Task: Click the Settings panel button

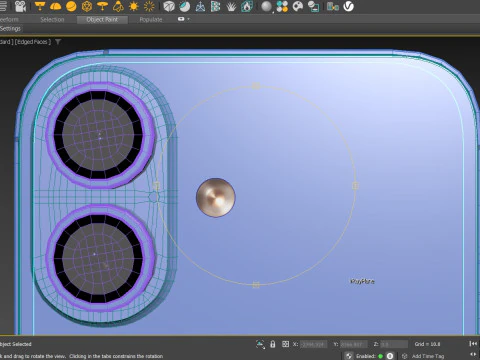Action: click(x=10, y=29)
